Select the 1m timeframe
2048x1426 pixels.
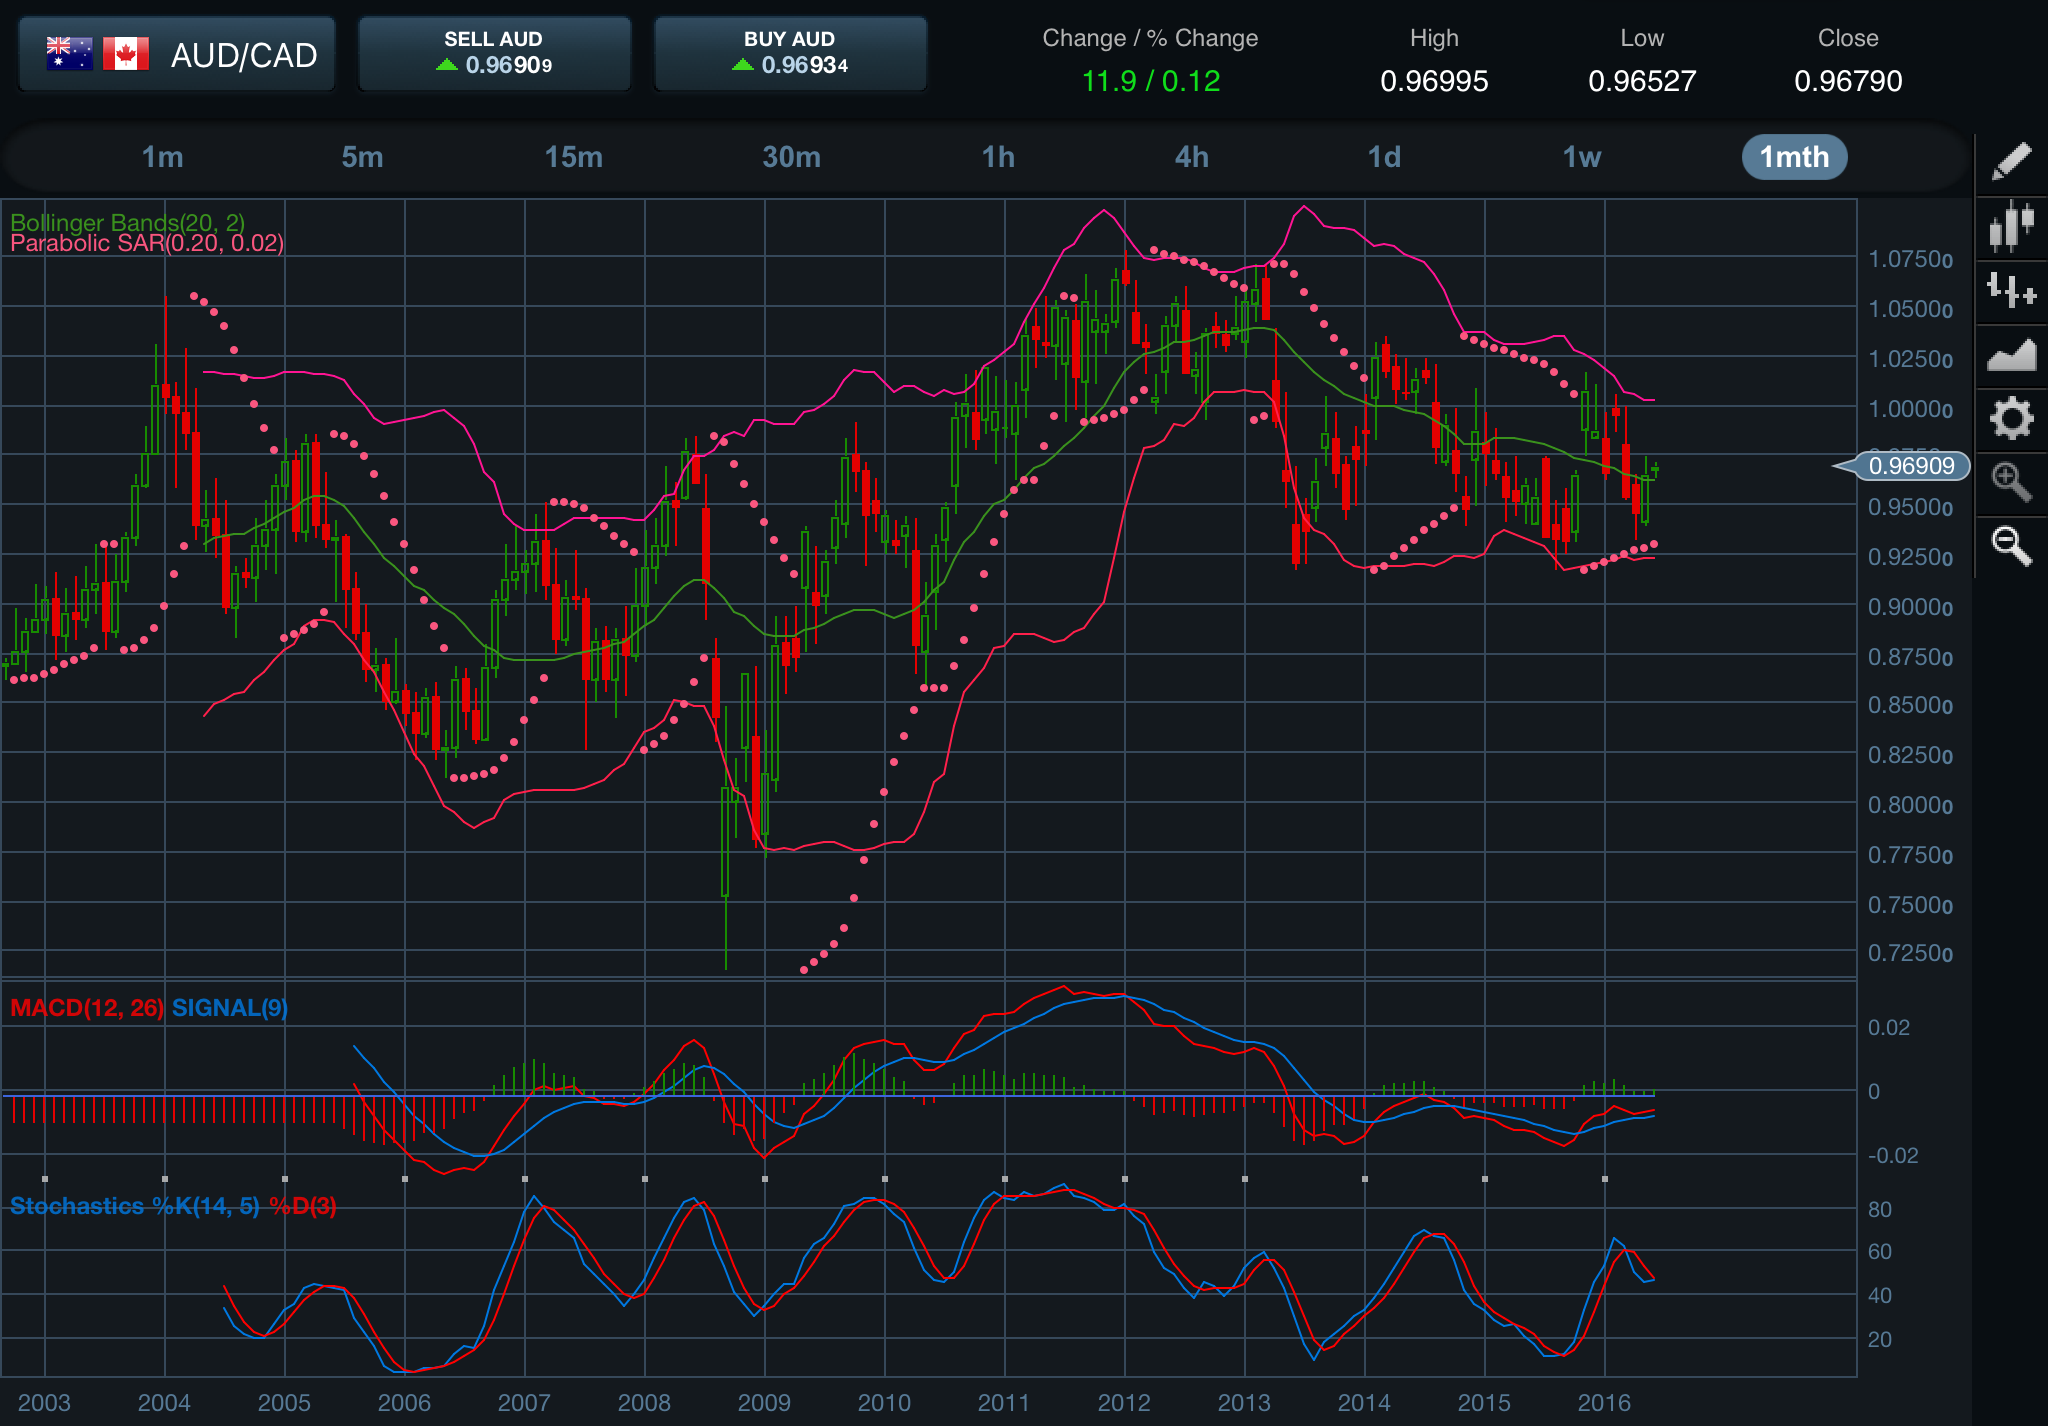162,157
